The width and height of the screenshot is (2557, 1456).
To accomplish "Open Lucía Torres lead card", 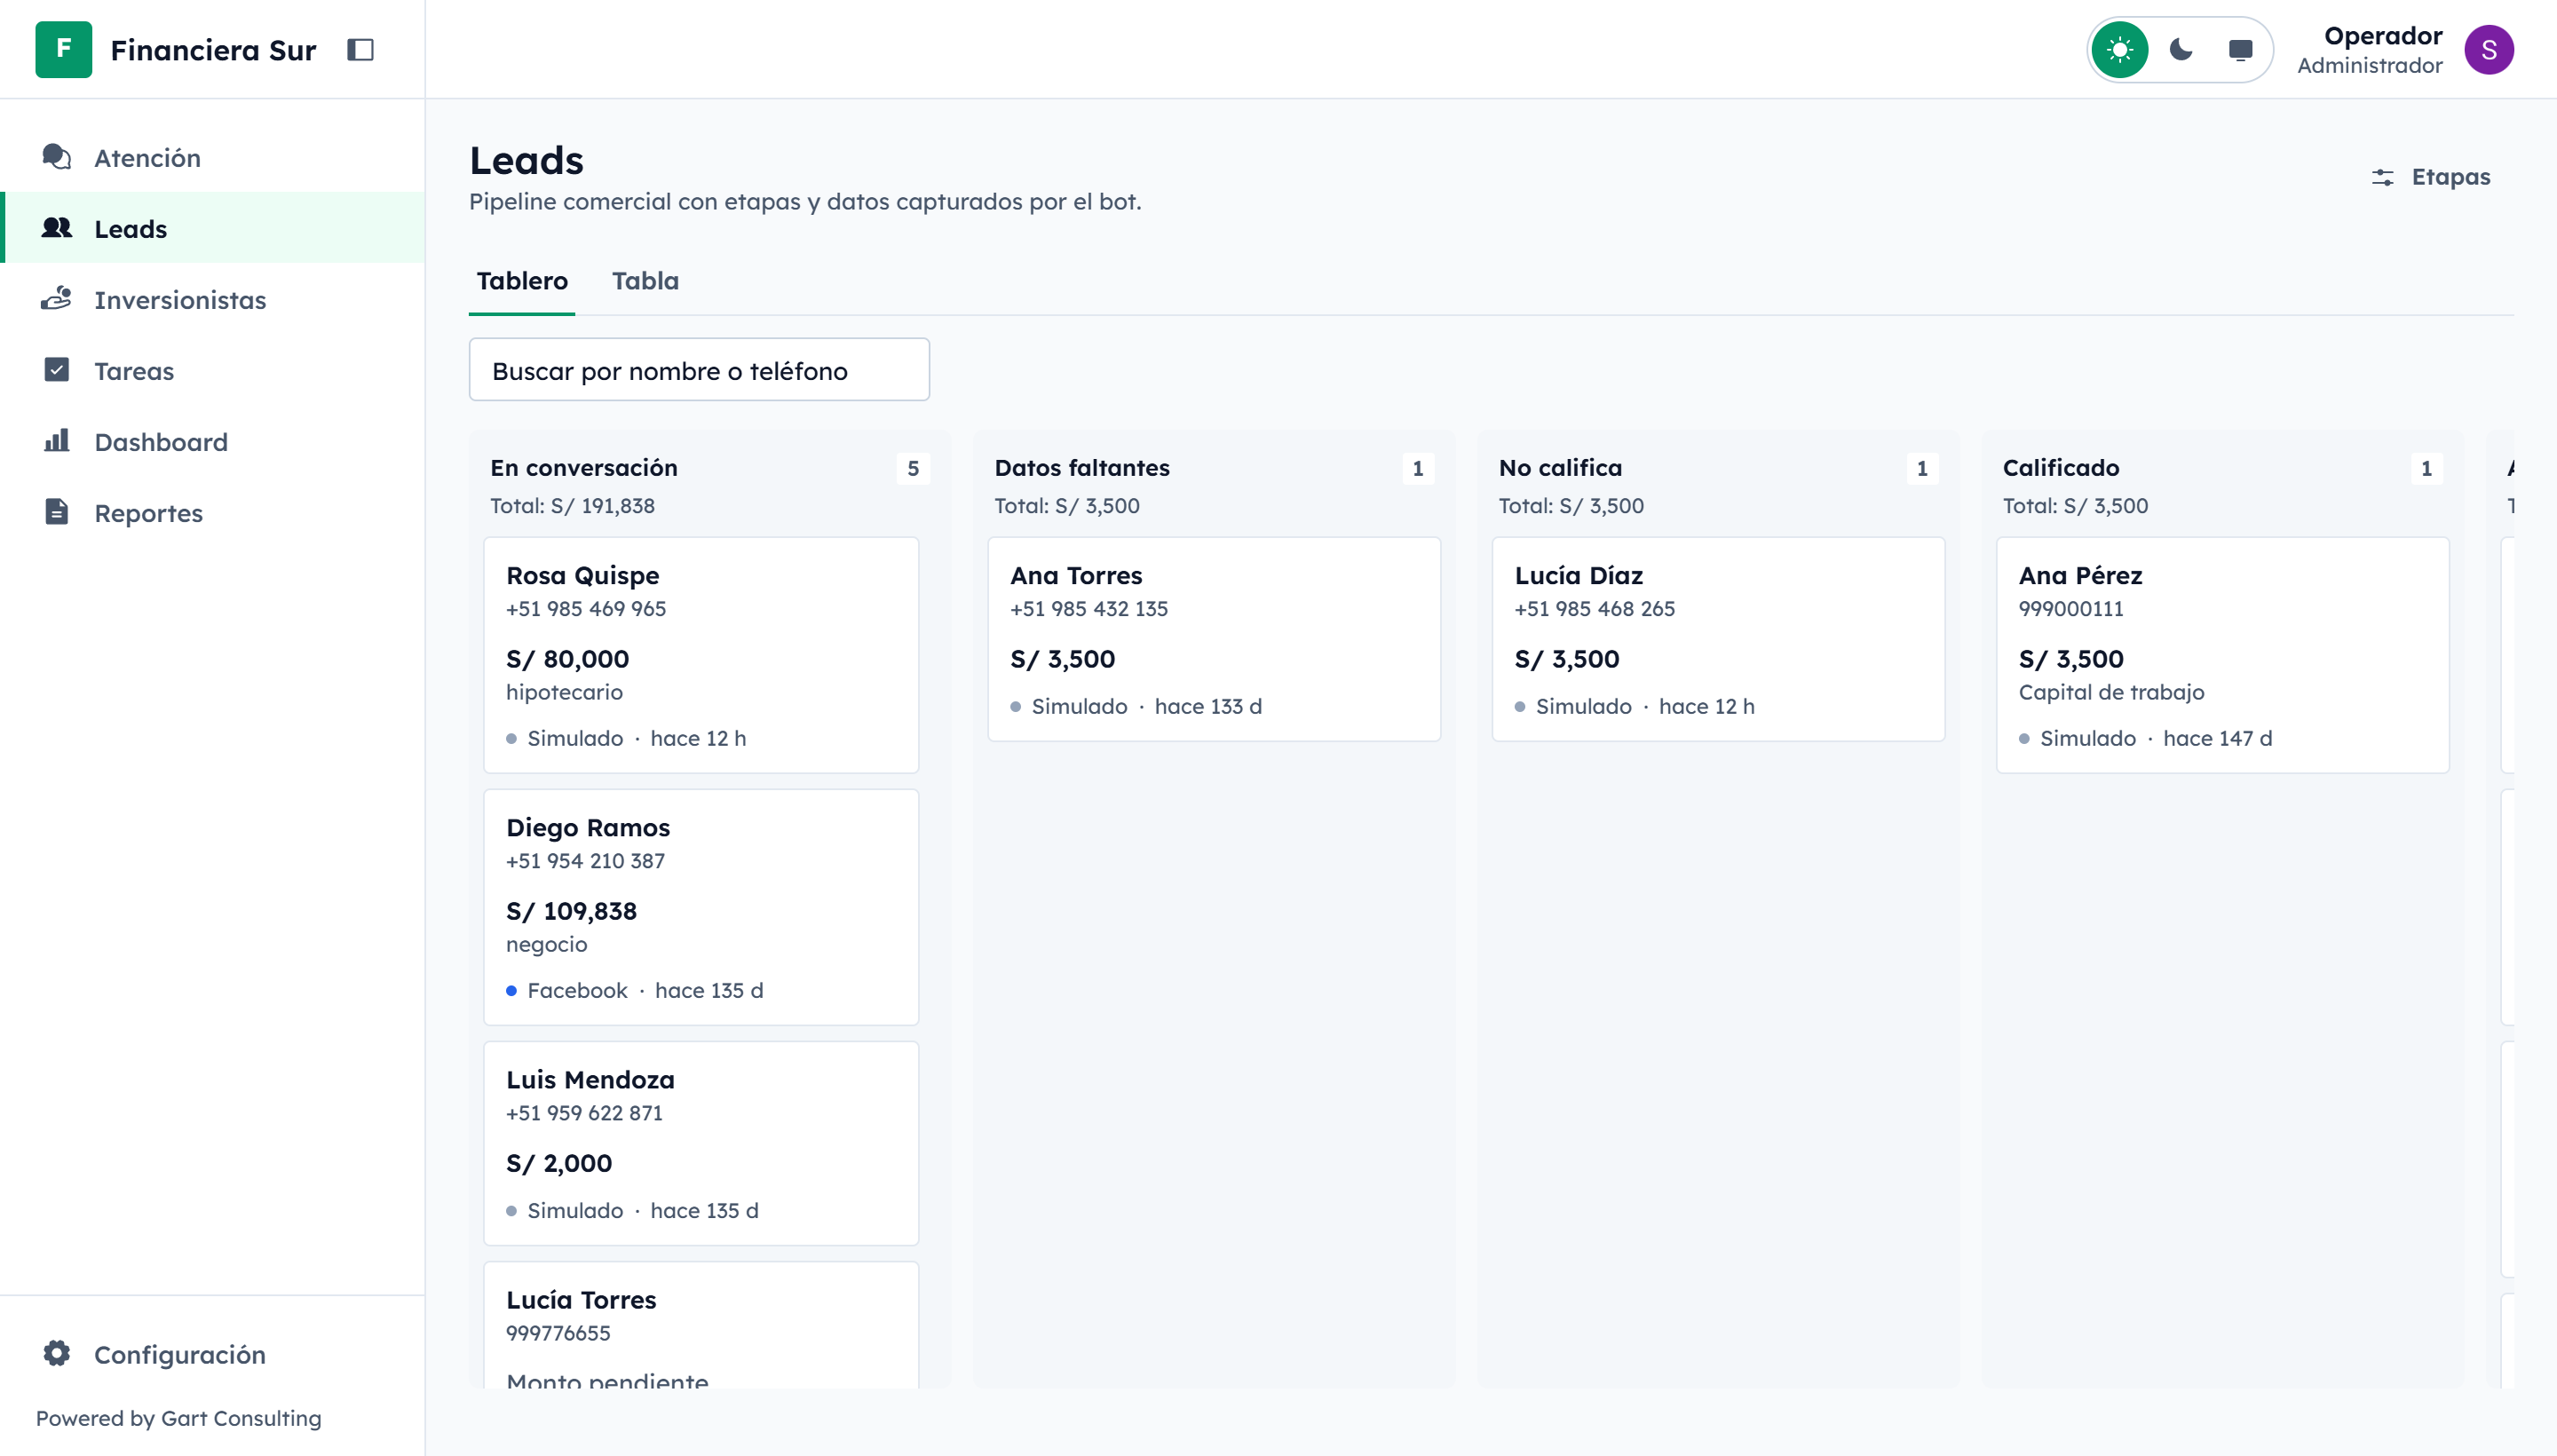I will coord(701,1324).
